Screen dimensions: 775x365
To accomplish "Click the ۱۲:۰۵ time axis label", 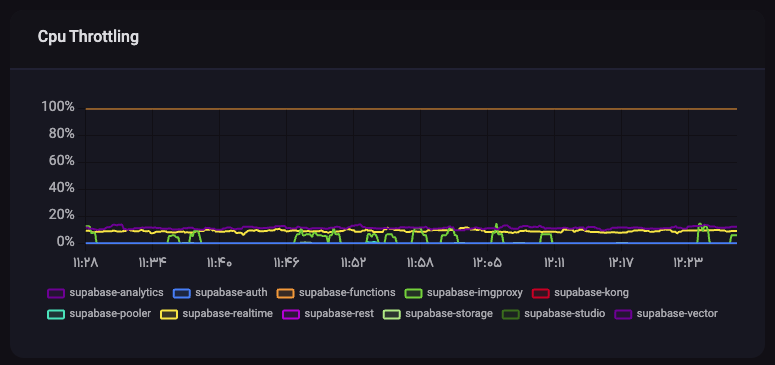I will coord(487,263).
